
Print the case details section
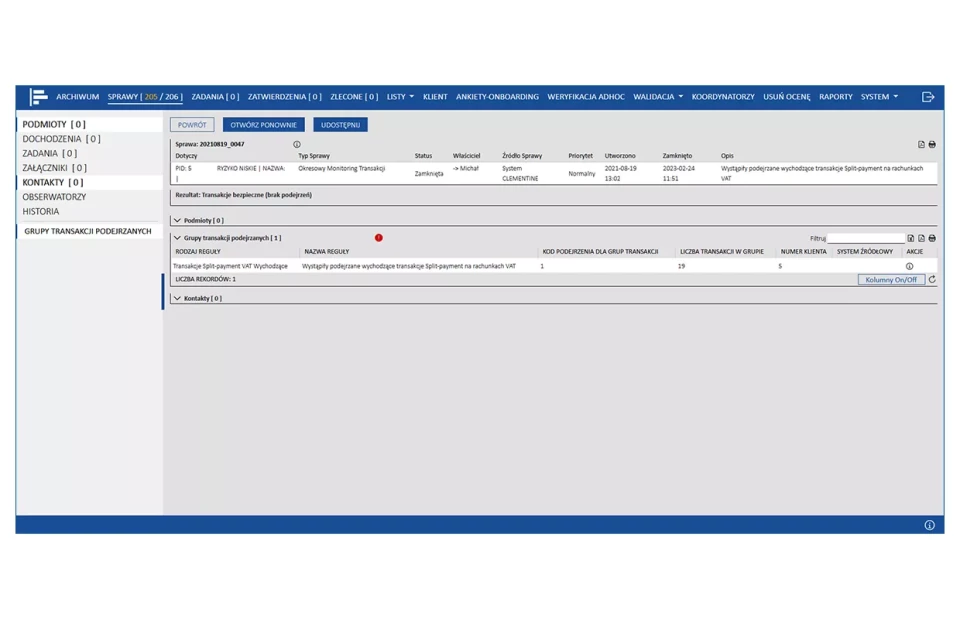pyautogui.click(x=932, y=145)
